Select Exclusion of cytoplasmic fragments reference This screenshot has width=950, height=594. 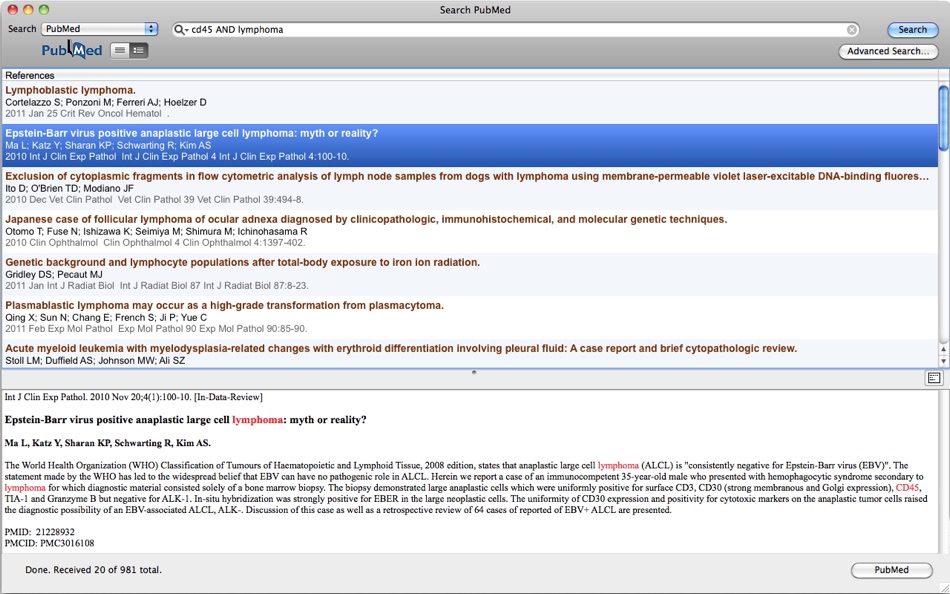click(470, 189)
